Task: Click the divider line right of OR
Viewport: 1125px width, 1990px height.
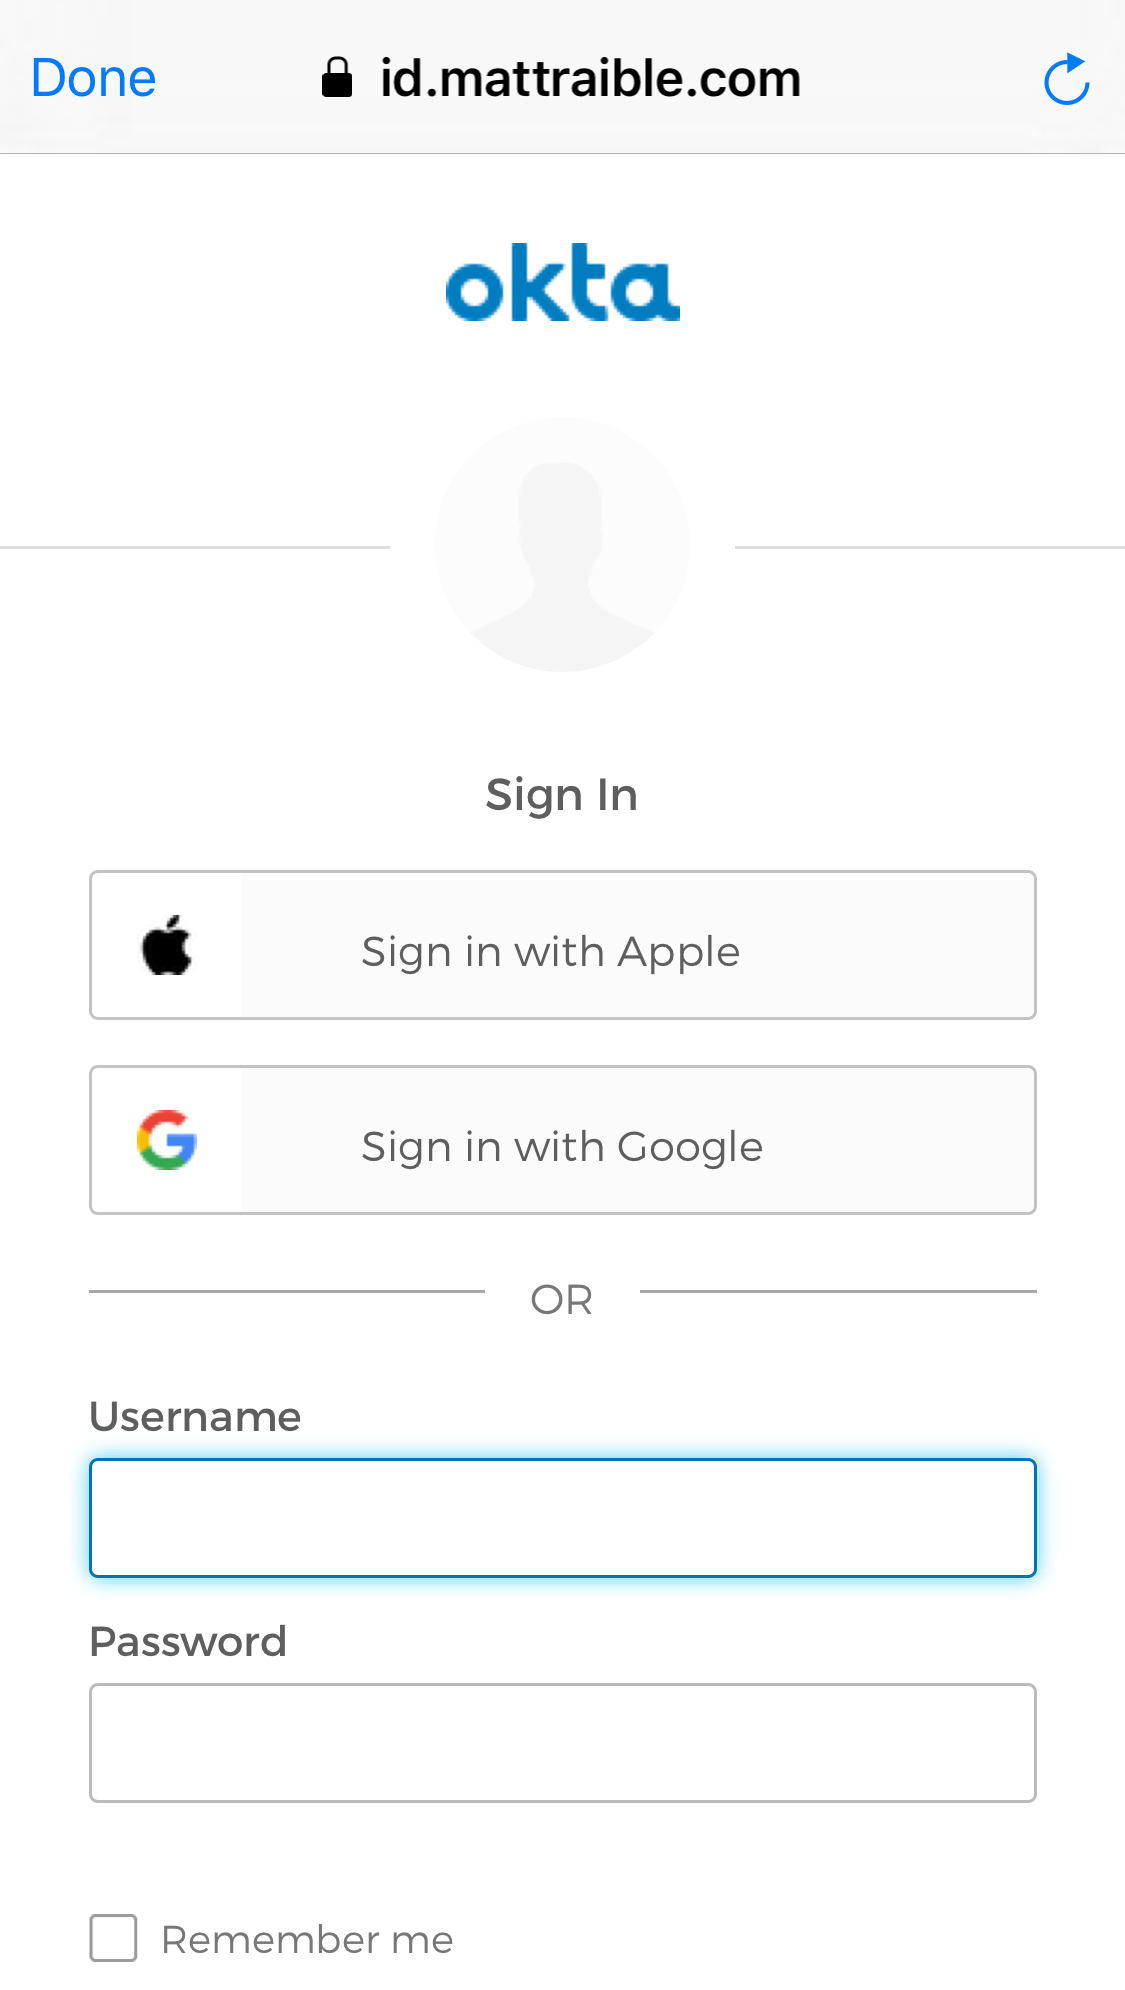Action: click(838, 1291)
